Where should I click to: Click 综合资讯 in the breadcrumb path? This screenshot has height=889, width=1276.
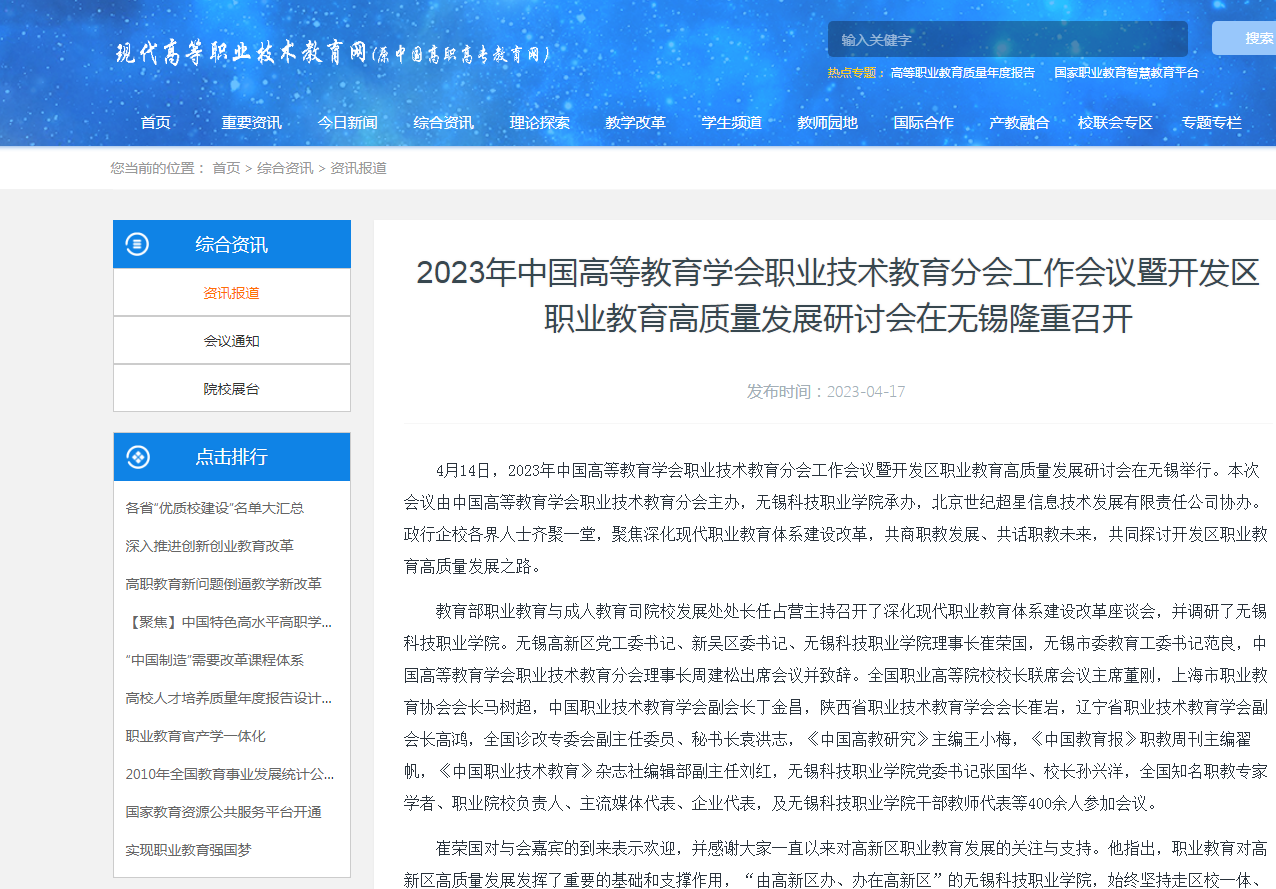coord(285,168)
